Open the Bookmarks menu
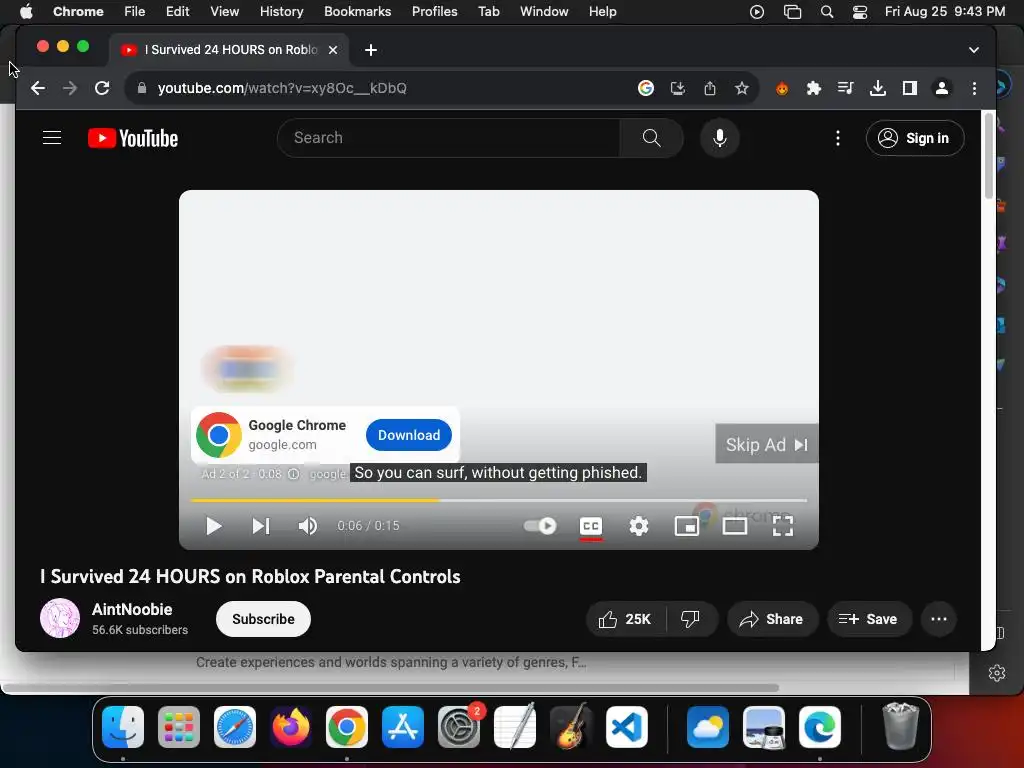Viewport: 1024px width, 768px height. pos(357,11)
